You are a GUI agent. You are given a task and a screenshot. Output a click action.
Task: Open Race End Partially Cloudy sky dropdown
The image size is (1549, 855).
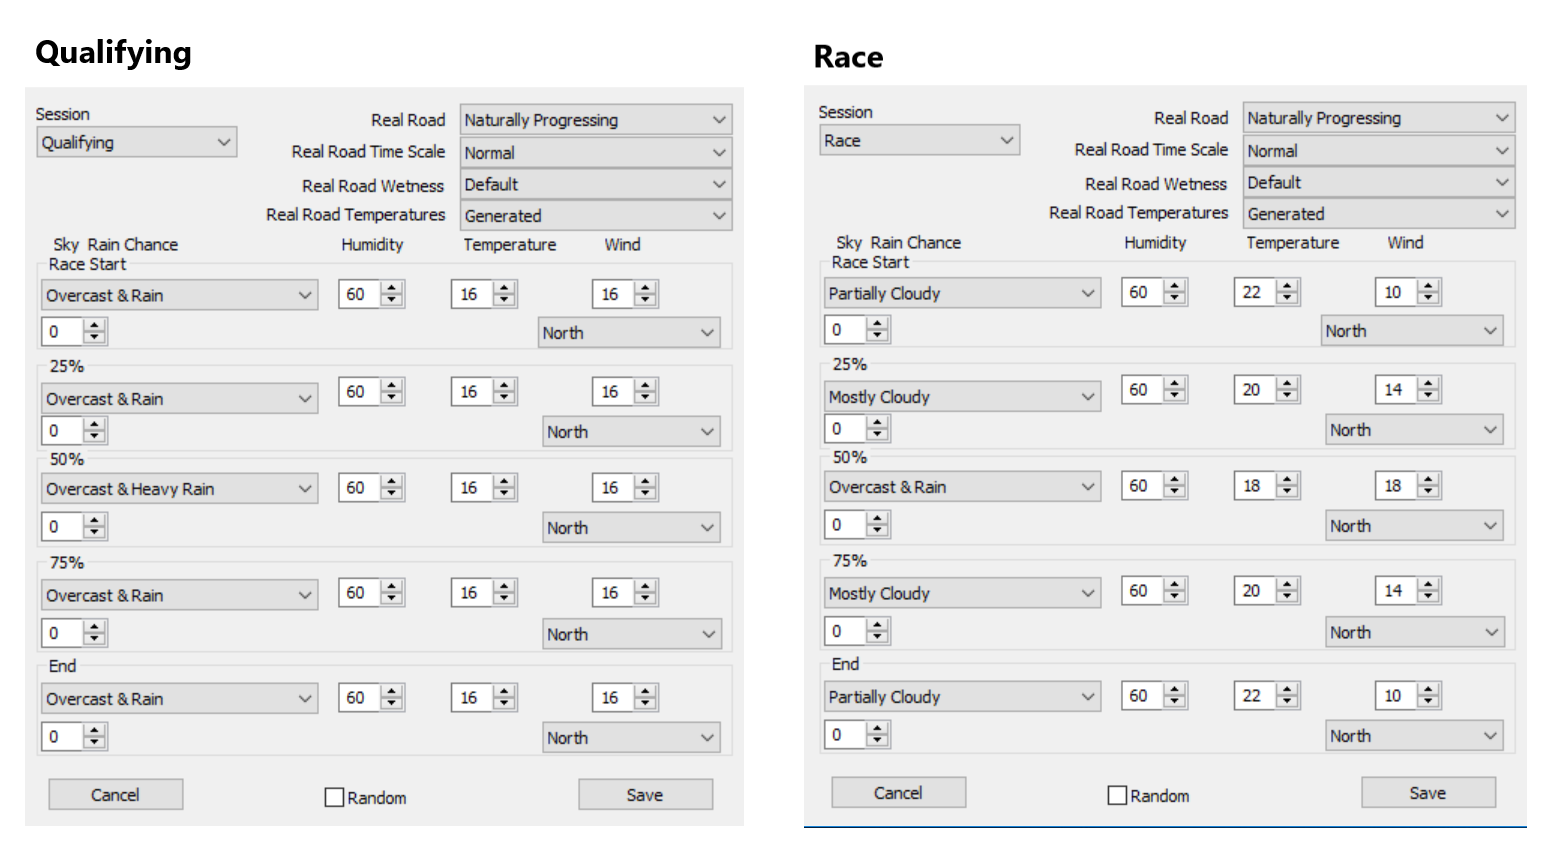[963, 696]
